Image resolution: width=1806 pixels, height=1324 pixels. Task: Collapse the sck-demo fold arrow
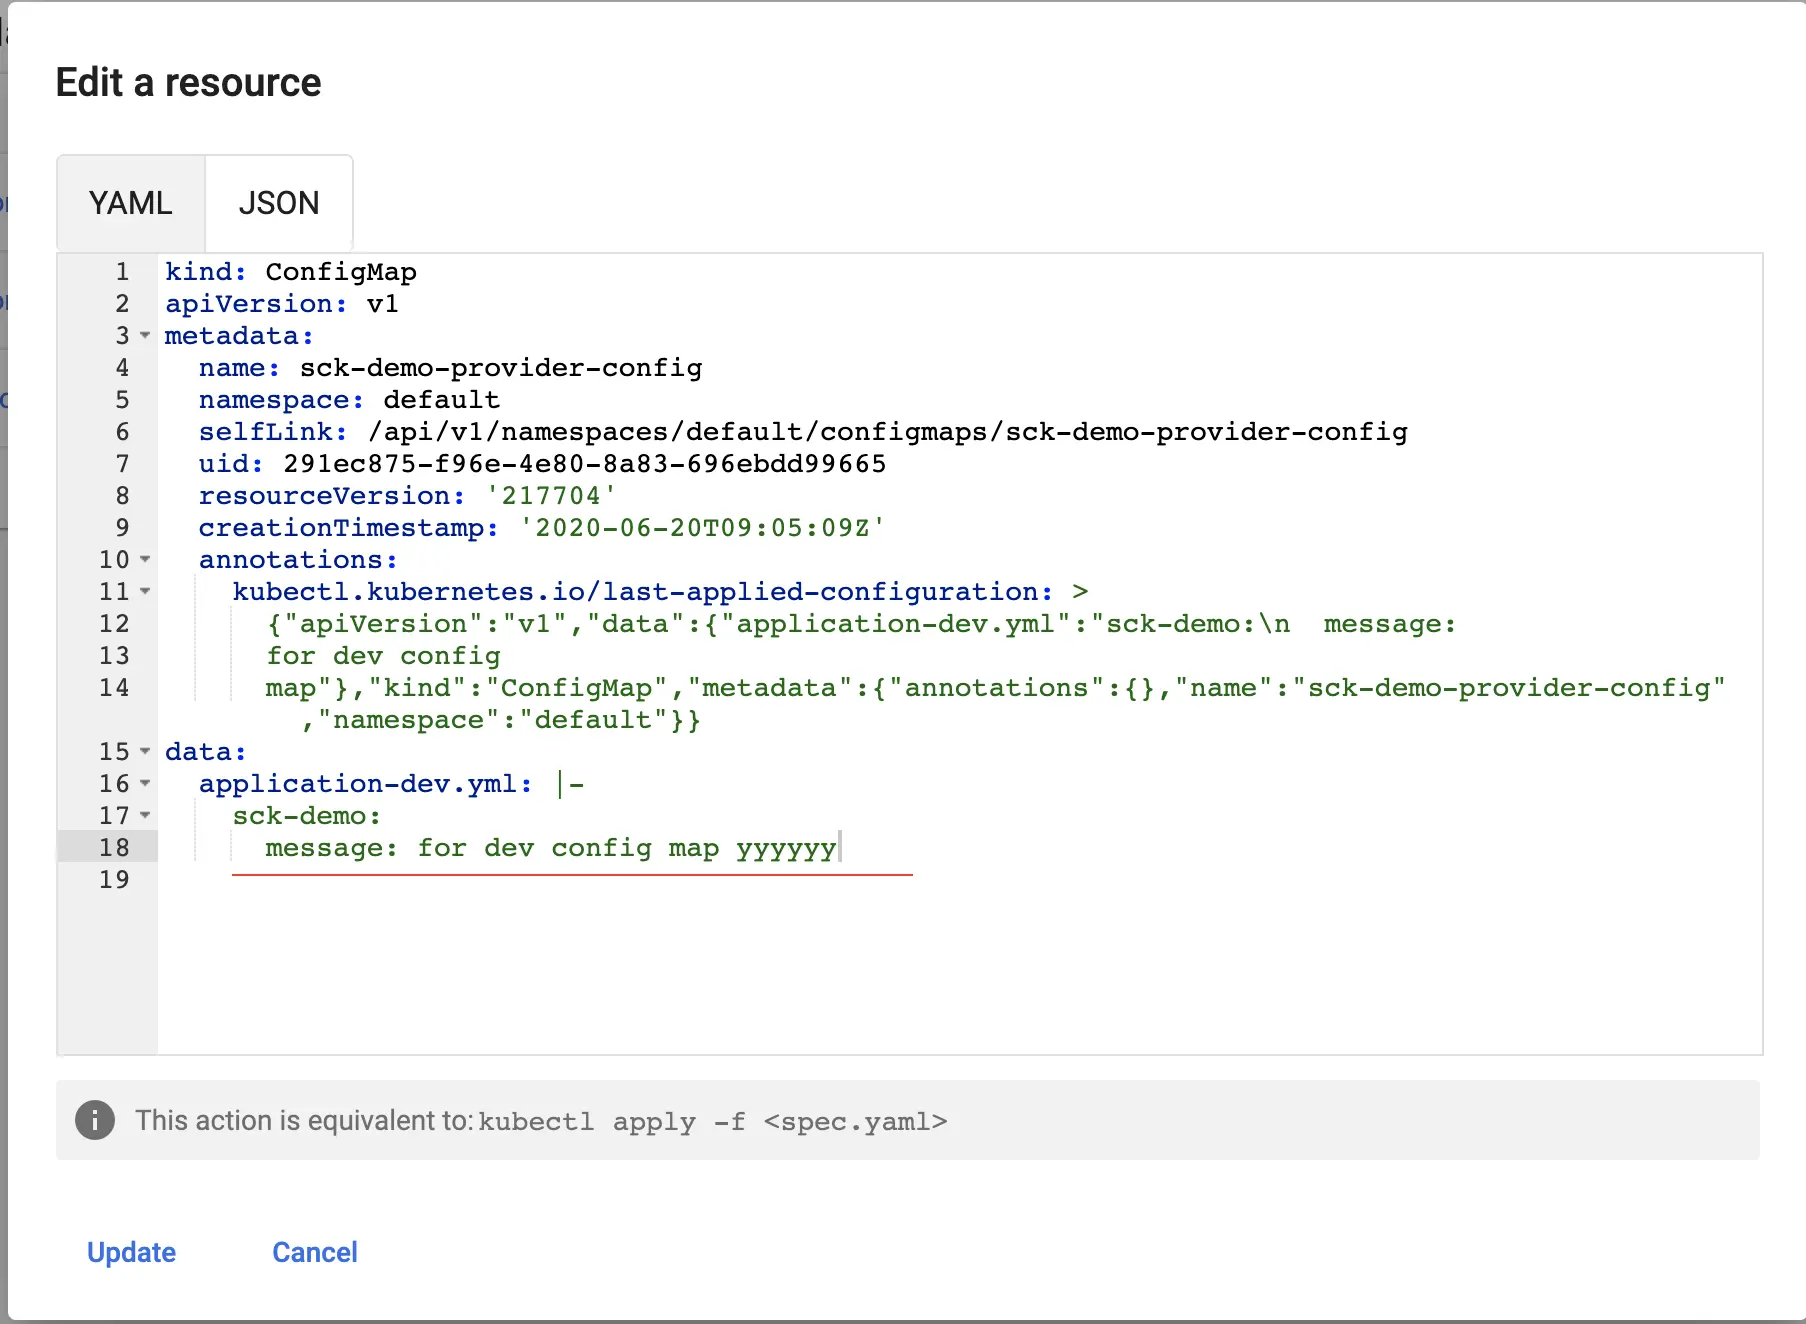tap(145, 816)
